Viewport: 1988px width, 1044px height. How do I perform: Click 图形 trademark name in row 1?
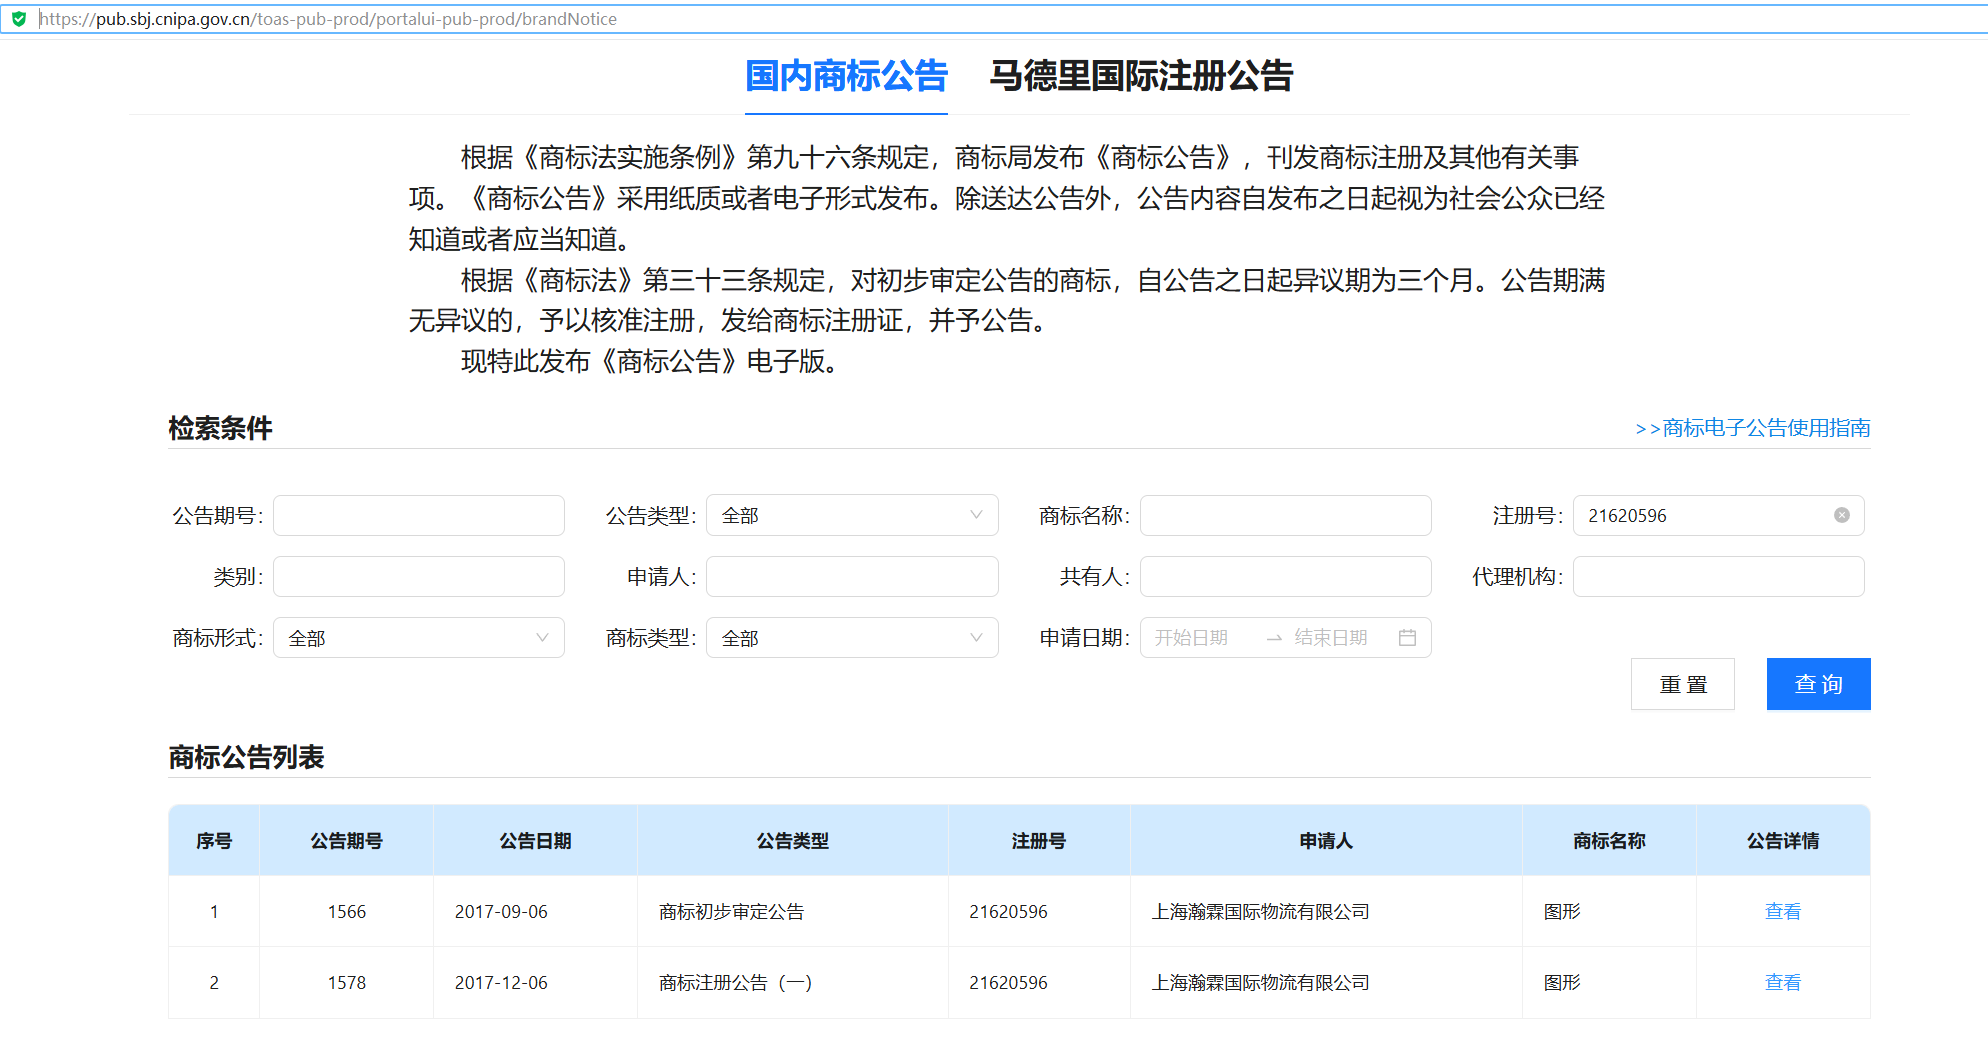click(1561, 911)
